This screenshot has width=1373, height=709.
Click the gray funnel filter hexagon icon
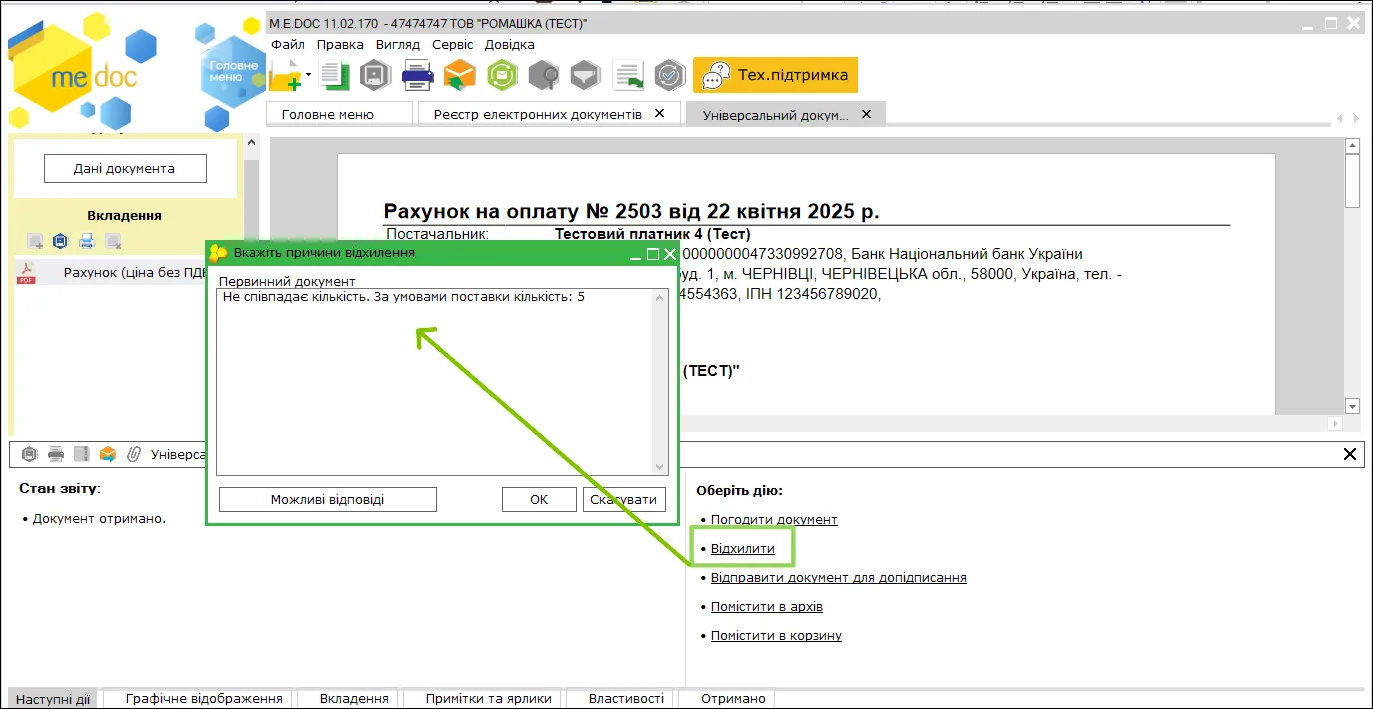(x=585, y=75)
